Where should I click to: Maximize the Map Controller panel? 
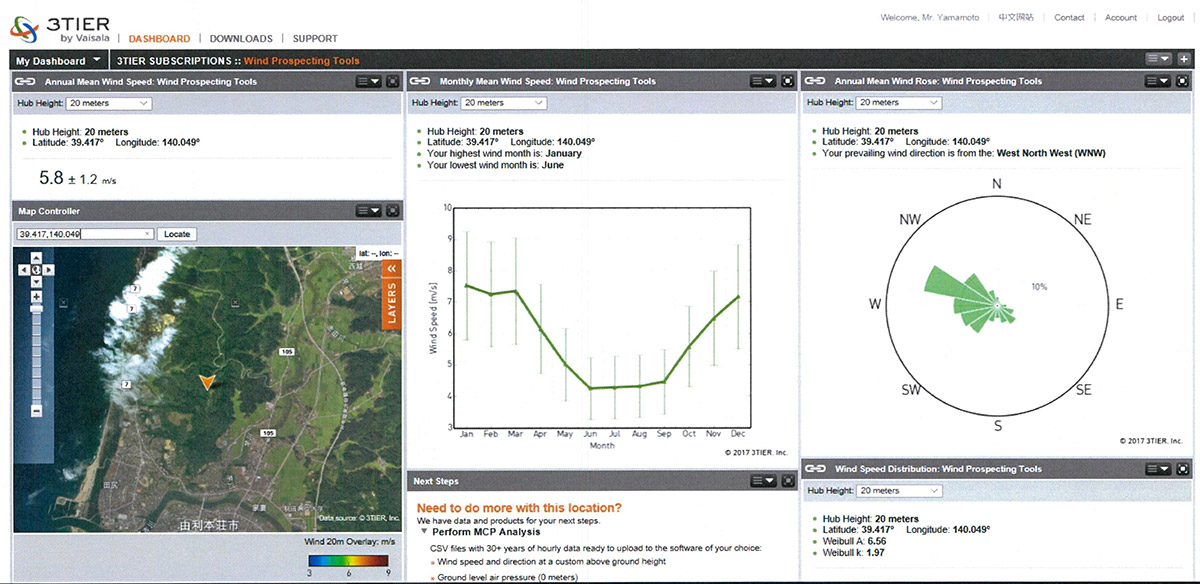coord(392,211)
